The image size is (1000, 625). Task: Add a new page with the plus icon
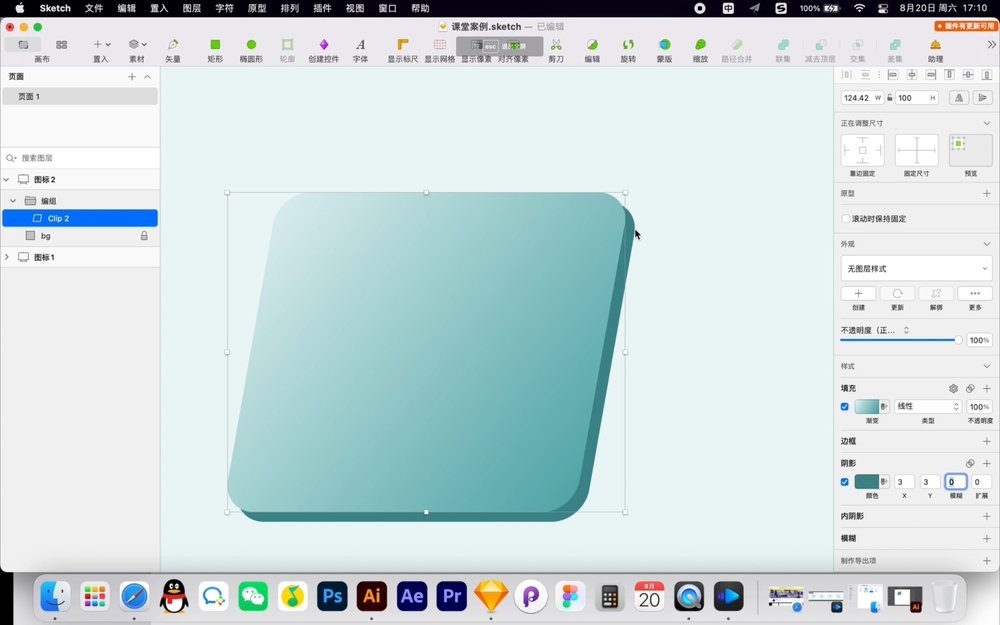point(132,77)
